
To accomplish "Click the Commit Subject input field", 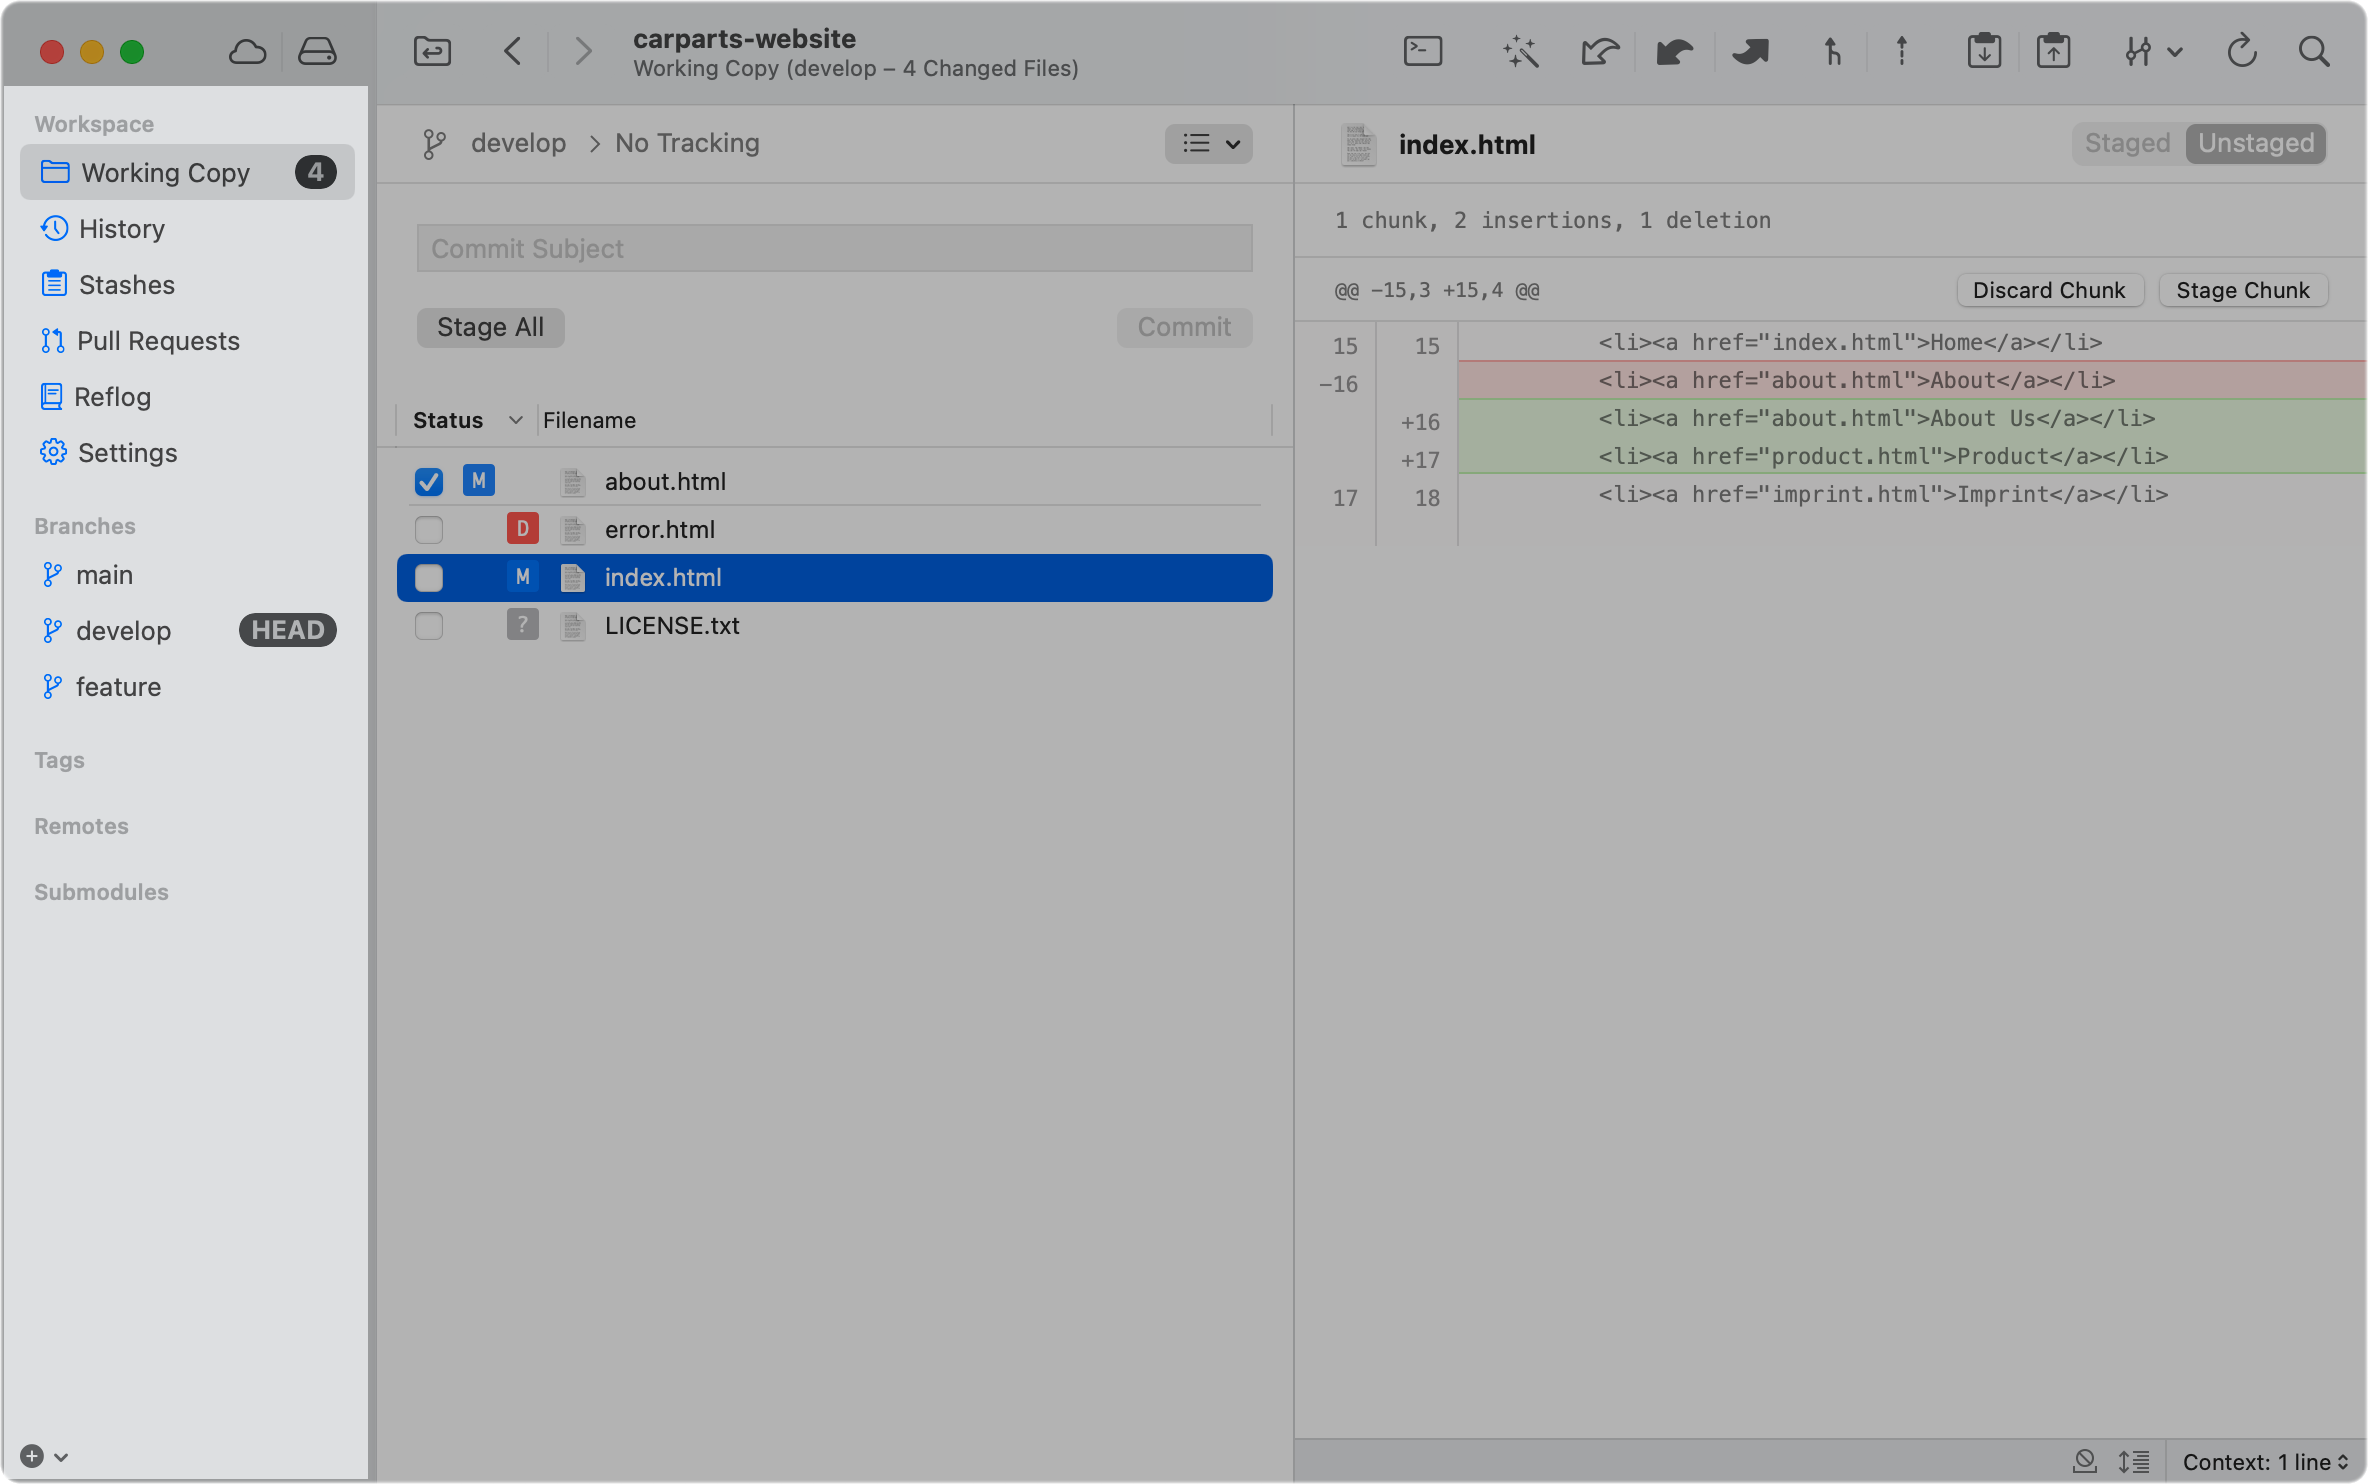I will tap(834, 248).
